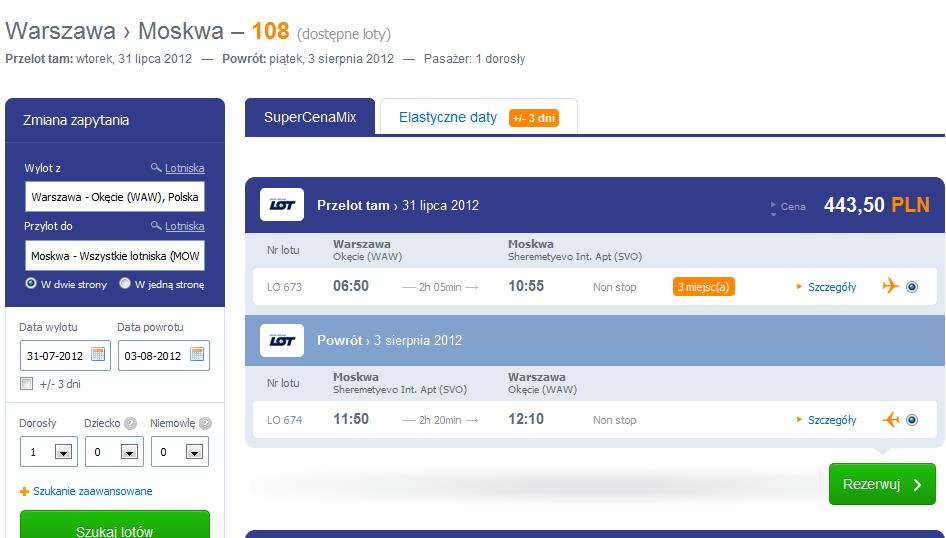Select the radio button for flight LO 673
This screenshot has height=538, width=946.
[912, 287]
